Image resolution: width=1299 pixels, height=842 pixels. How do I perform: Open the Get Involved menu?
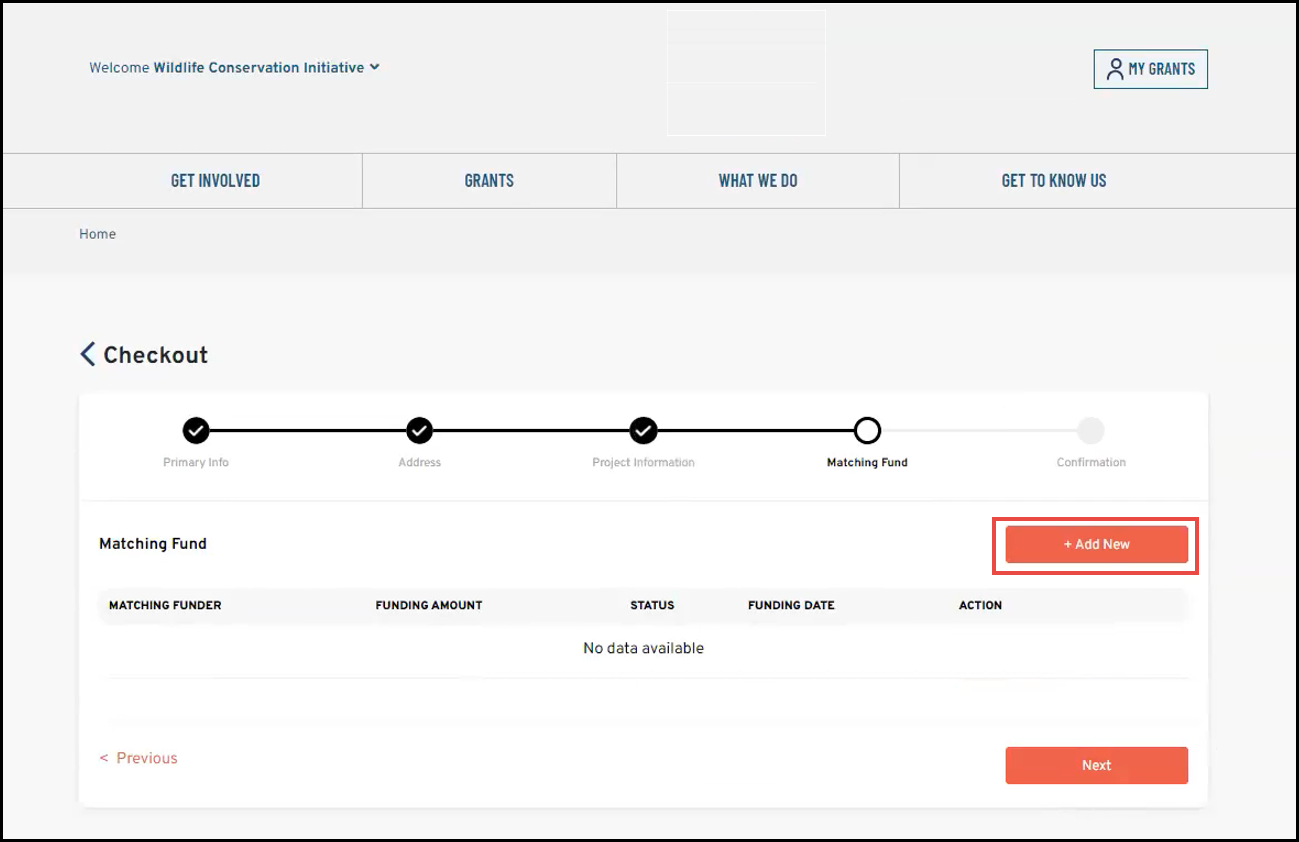[x=215, y=181]
